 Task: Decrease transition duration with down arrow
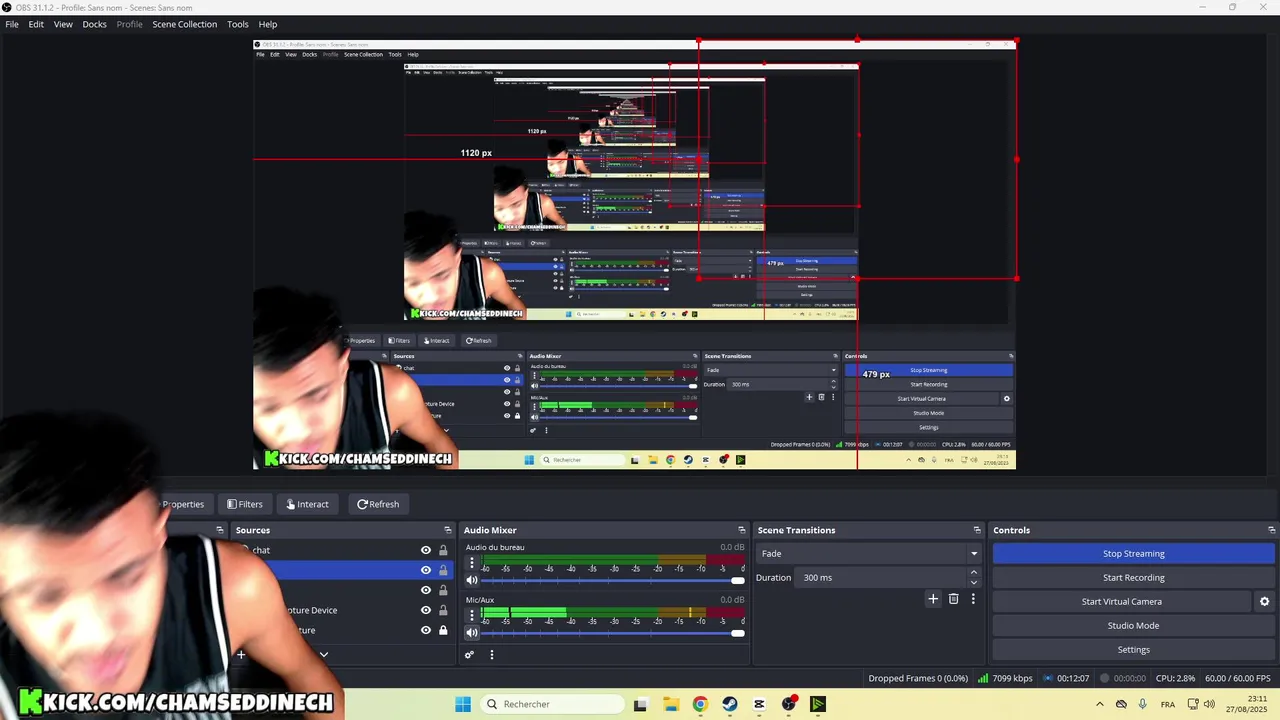(x=973, y=582)
